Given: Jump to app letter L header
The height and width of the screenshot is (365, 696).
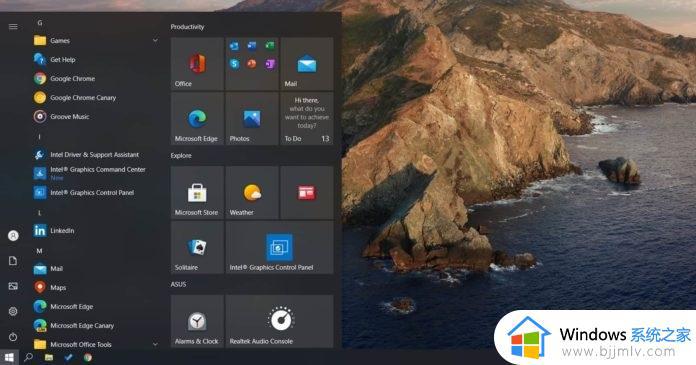Looking at the screenshot, I should (x=40, y=213).
